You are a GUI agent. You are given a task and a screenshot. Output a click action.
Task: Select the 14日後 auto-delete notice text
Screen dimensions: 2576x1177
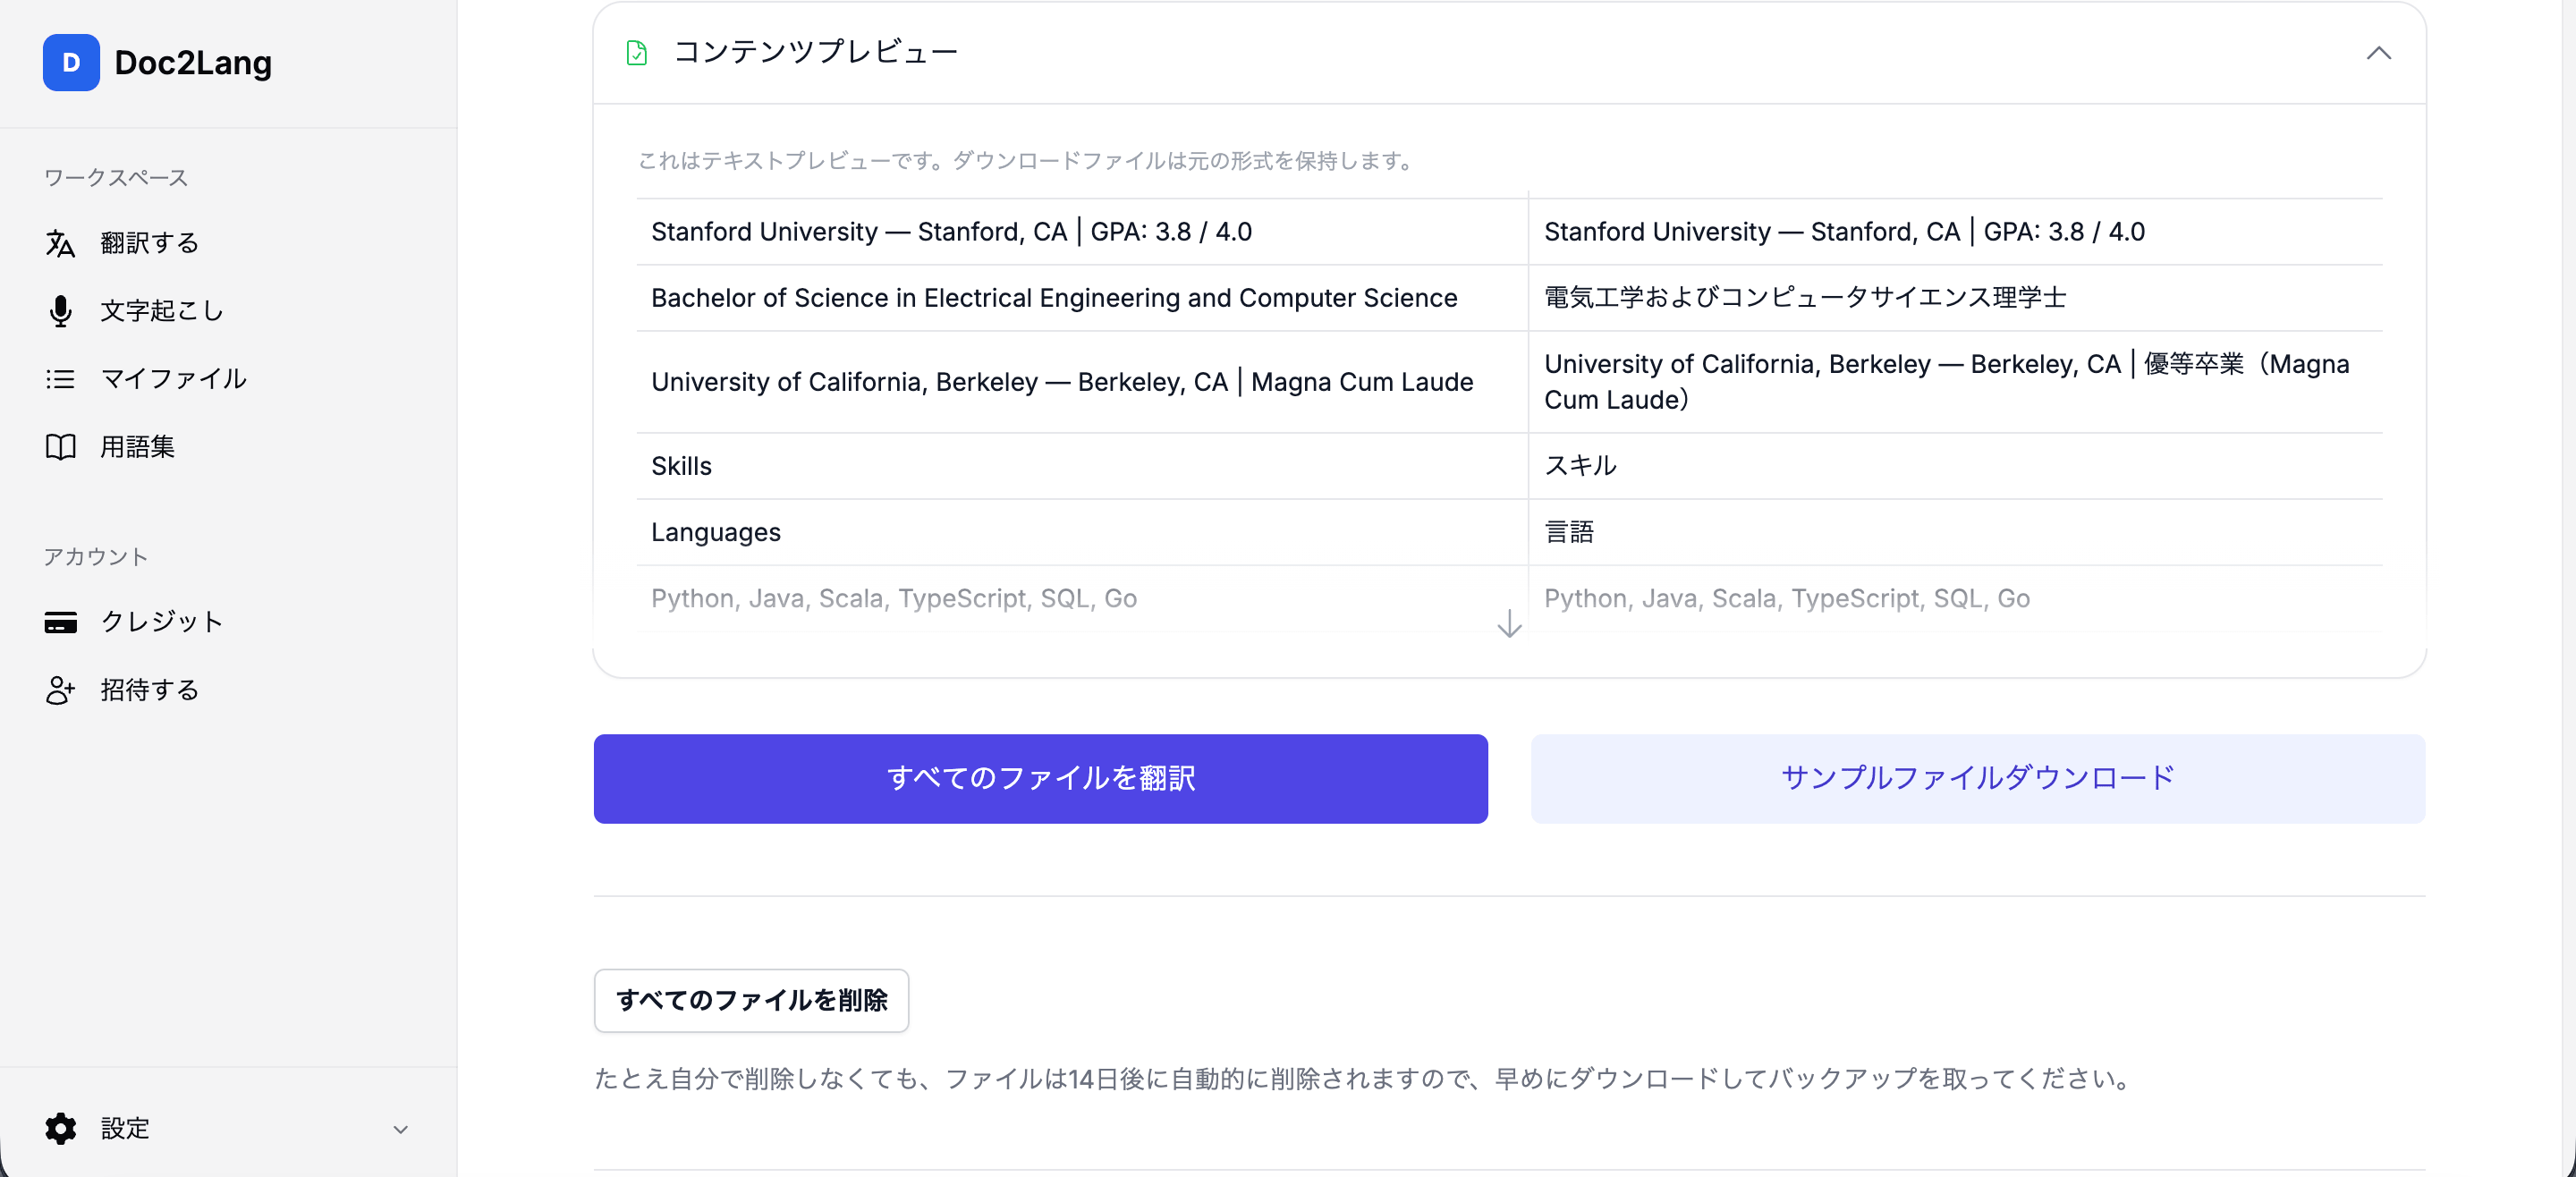pos(1366,1079)
